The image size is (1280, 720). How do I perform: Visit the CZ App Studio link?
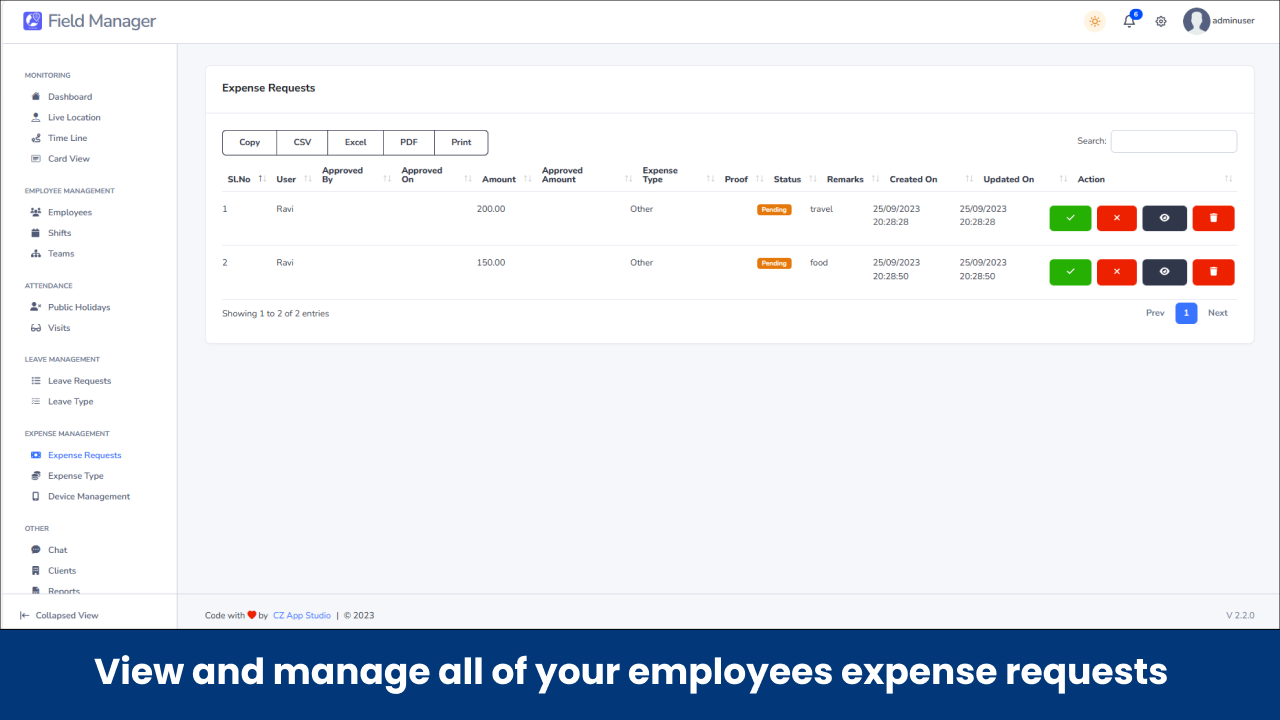click(x=301, y=615)
